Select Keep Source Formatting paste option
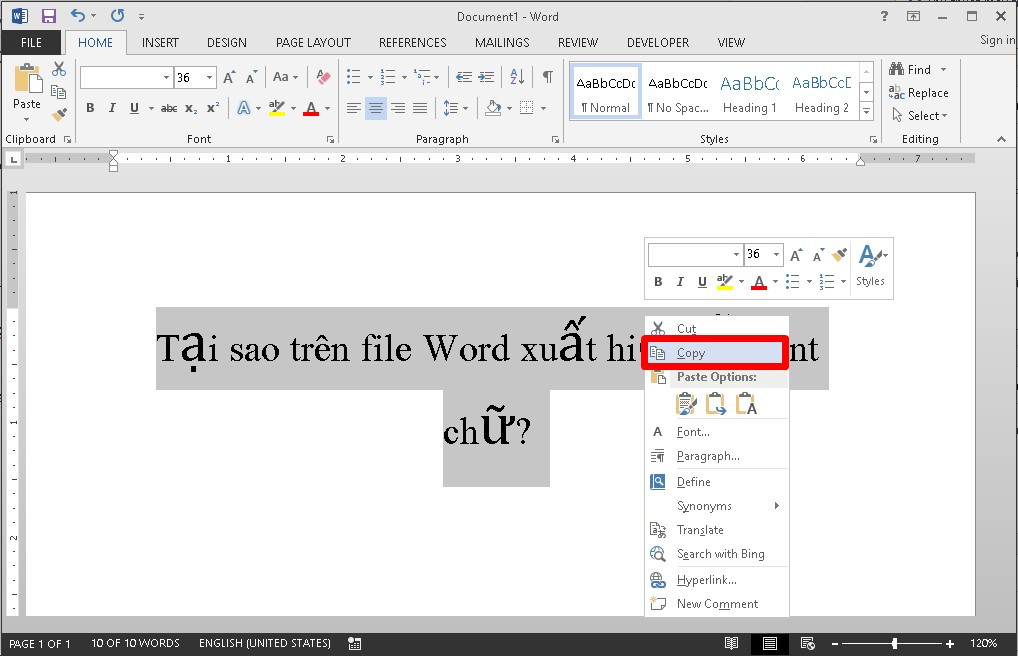The height and width of the screenshot is (656, 1018). tap(686, 403)
